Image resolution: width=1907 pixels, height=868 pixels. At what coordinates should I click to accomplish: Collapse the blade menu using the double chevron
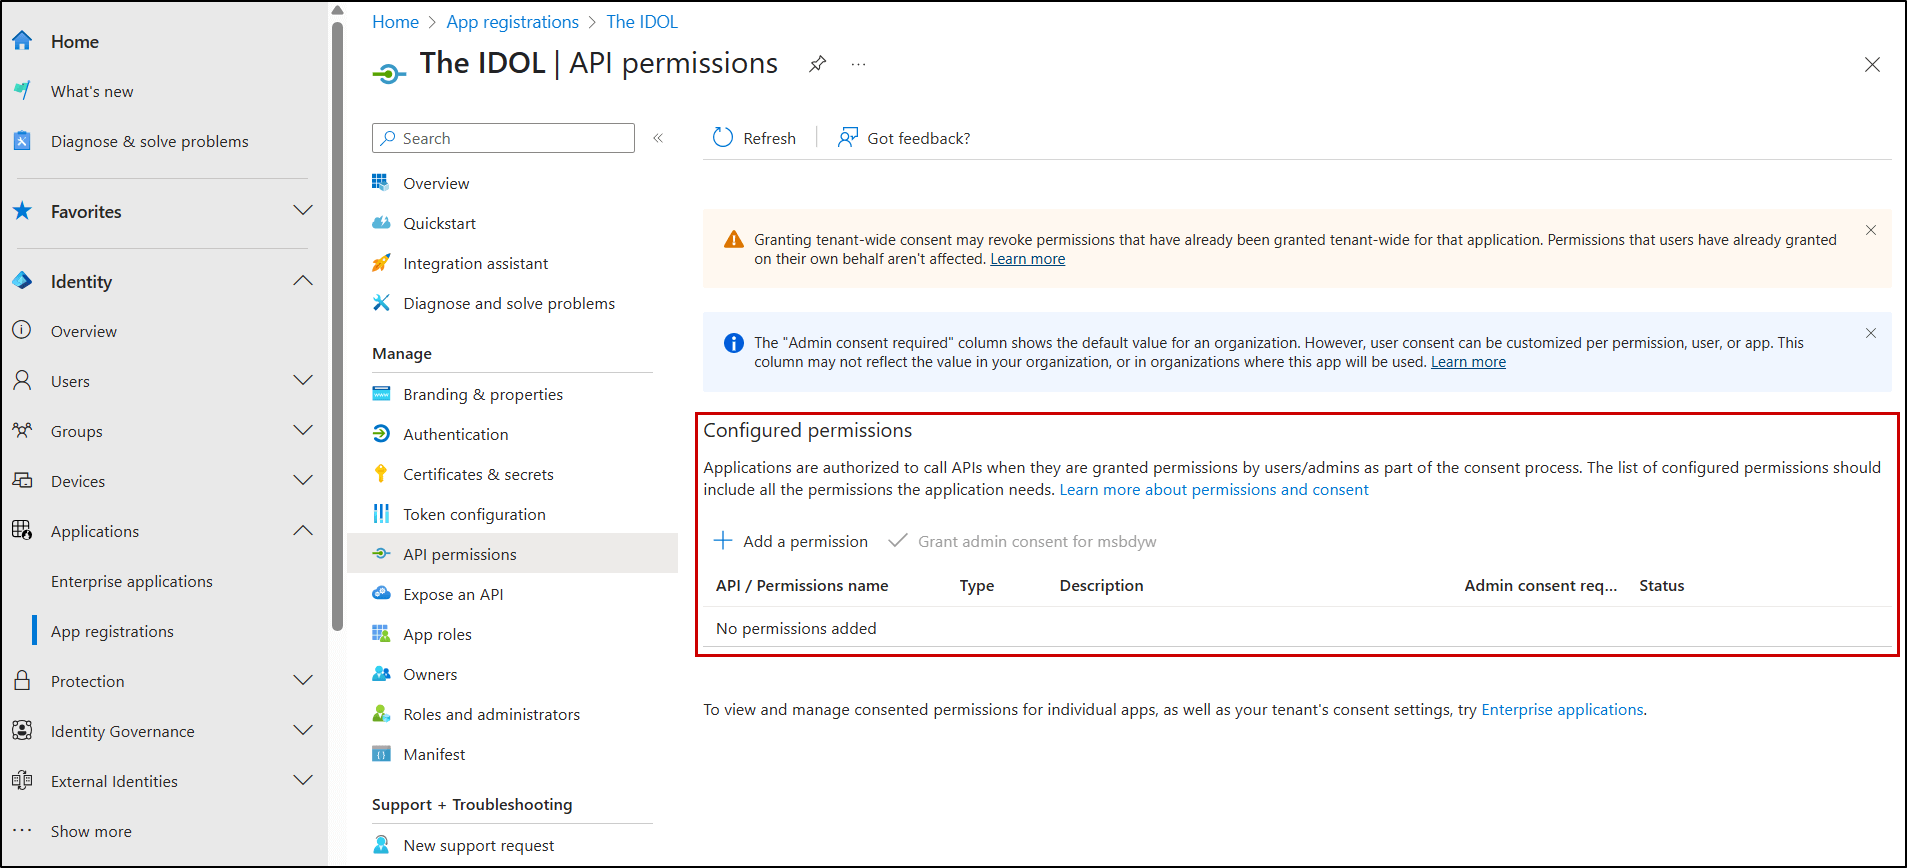click(658, 138)
